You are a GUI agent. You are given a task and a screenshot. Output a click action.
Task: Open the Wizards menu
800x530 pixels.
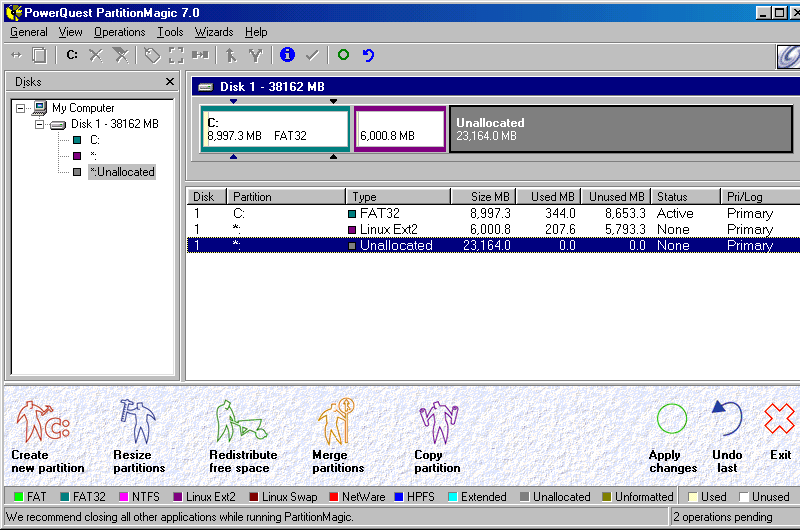click(x=213, y=32)
